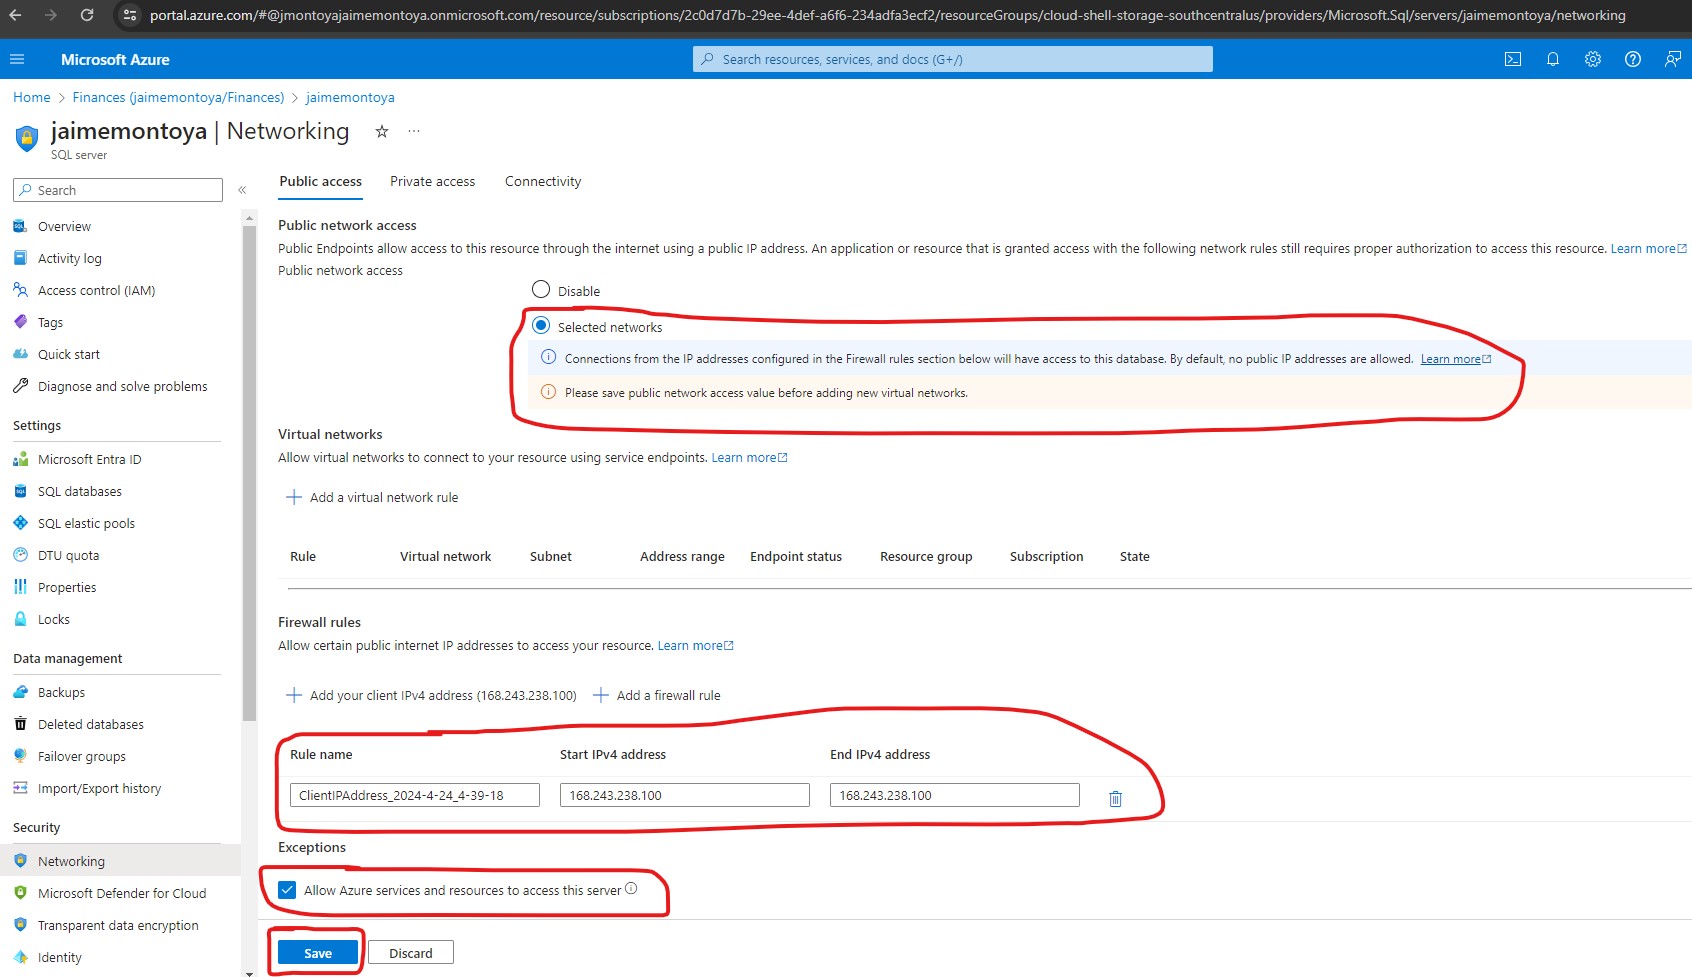
Task: Edit the End IPv4 address field
Action: pos(955,795)
